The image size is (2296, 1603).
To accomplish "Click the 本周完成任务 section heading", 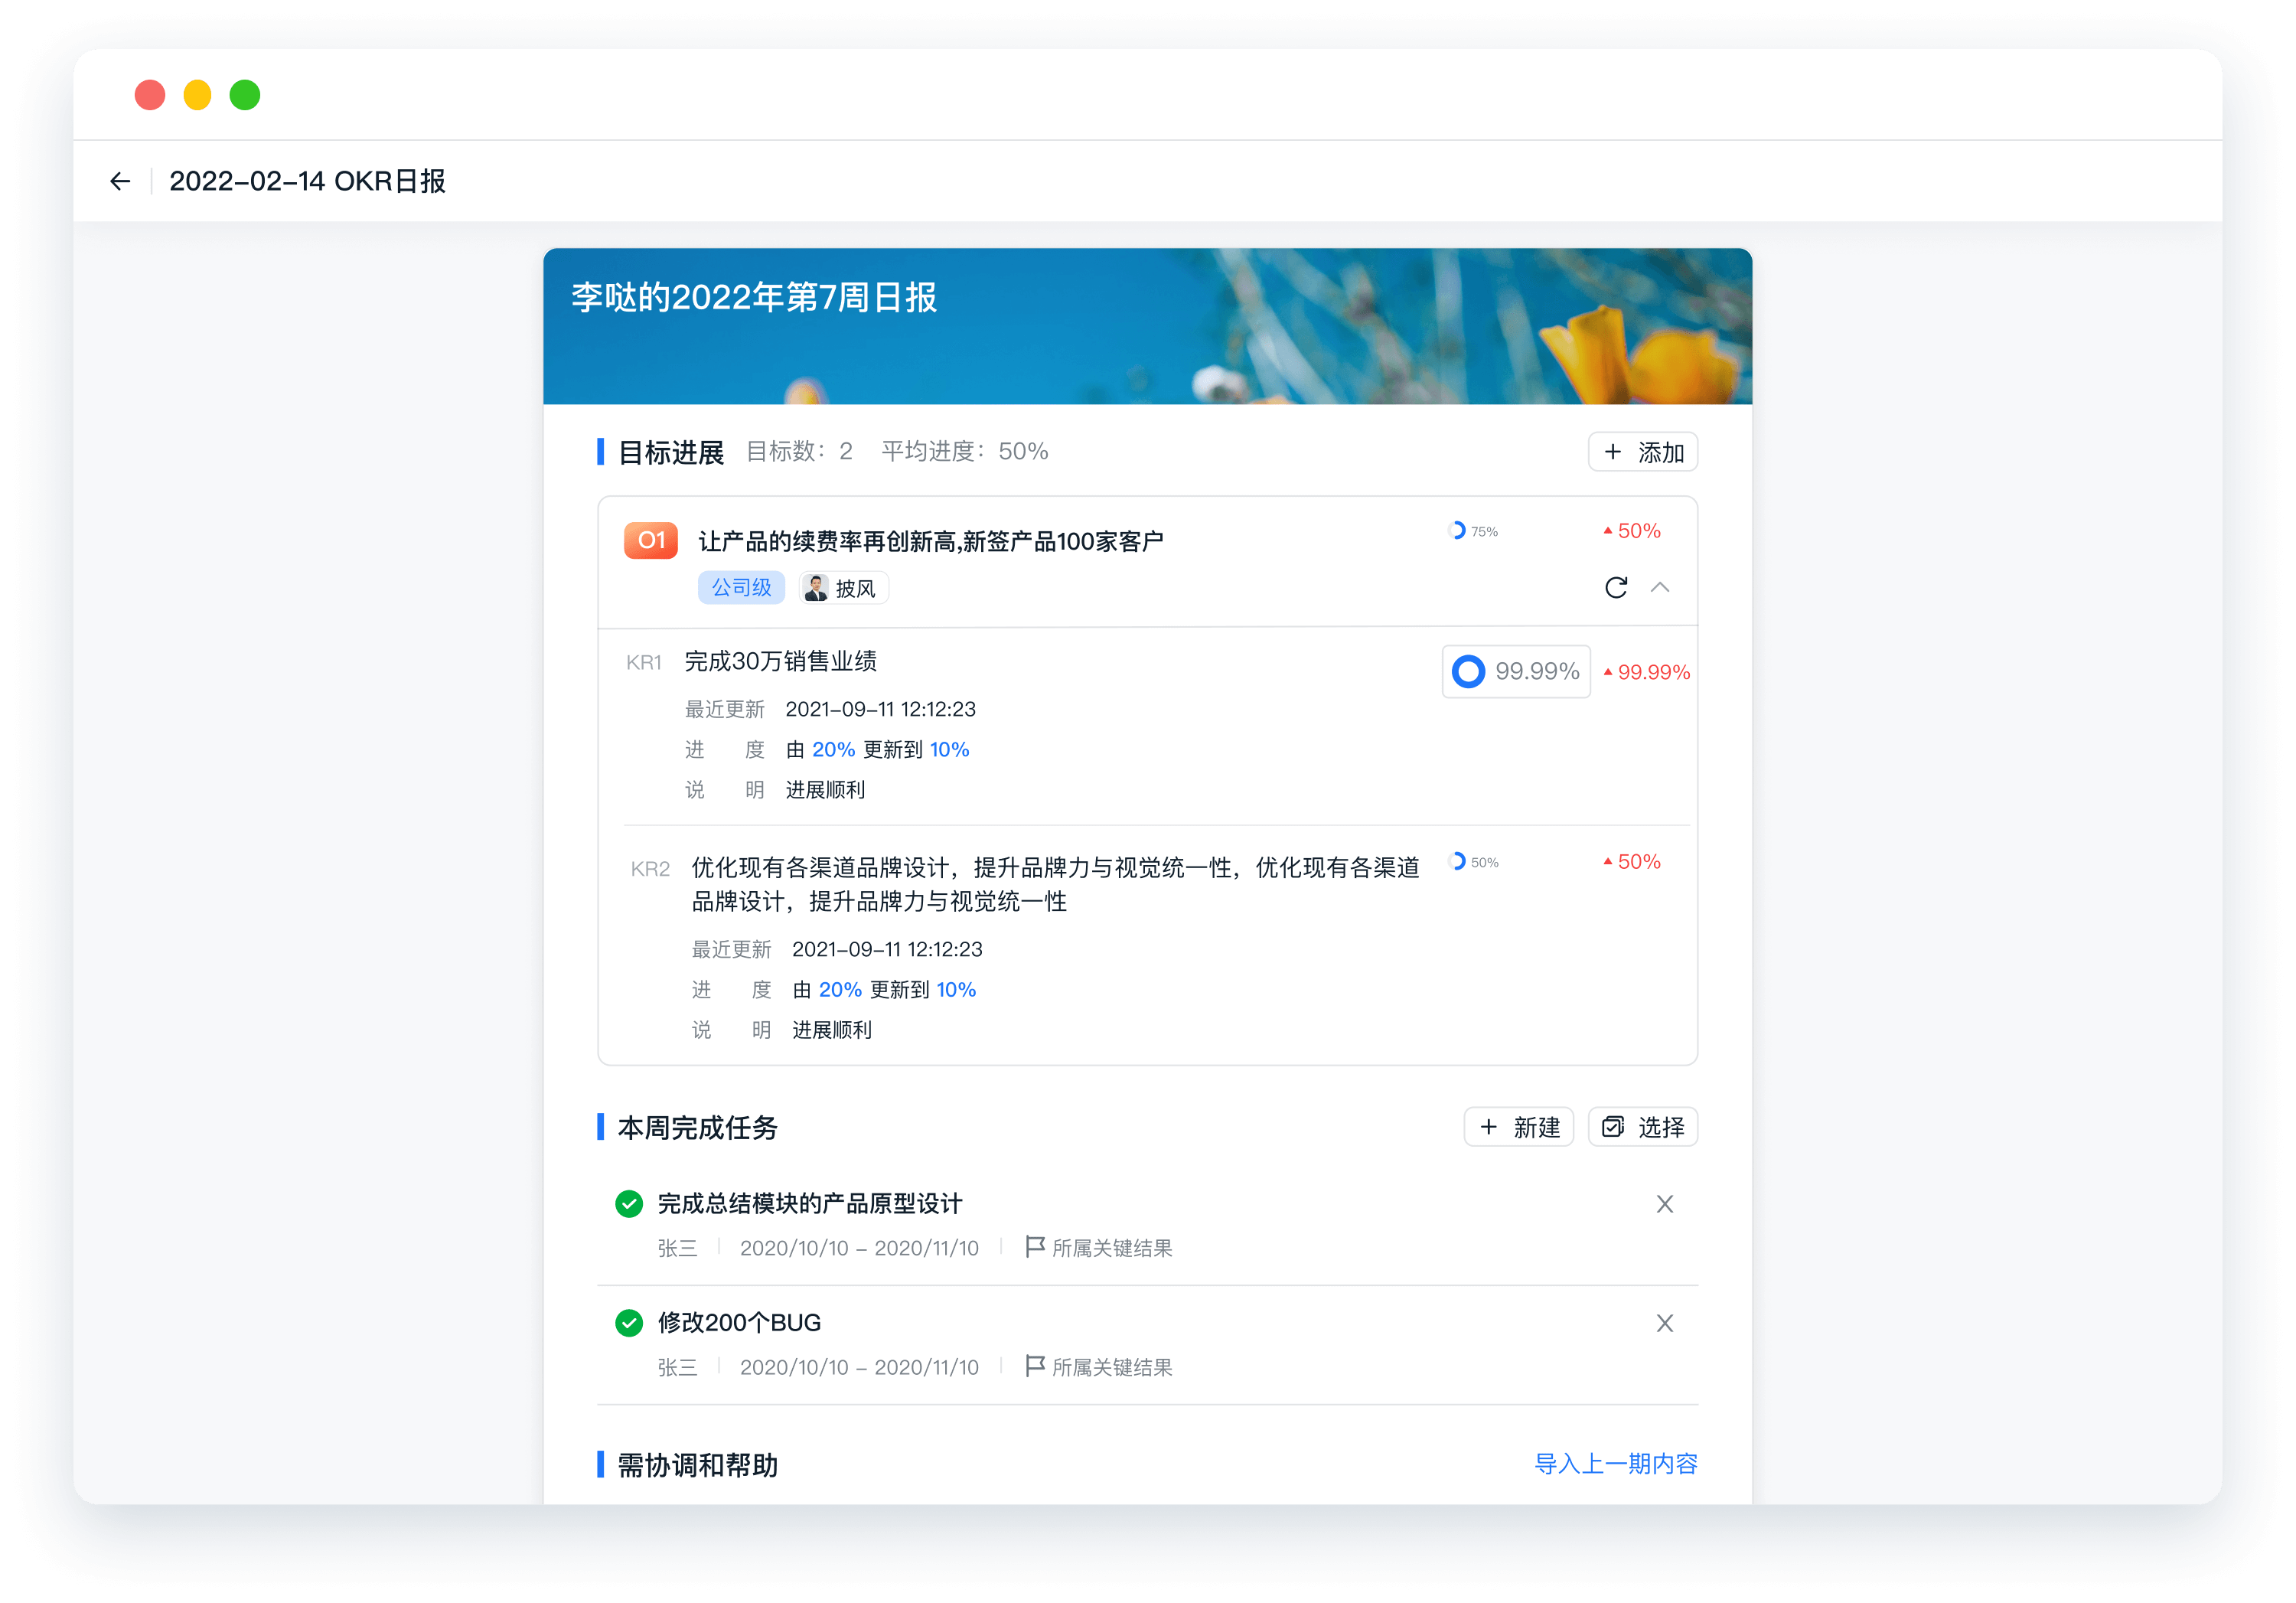I will click(x=697, y=1128).
